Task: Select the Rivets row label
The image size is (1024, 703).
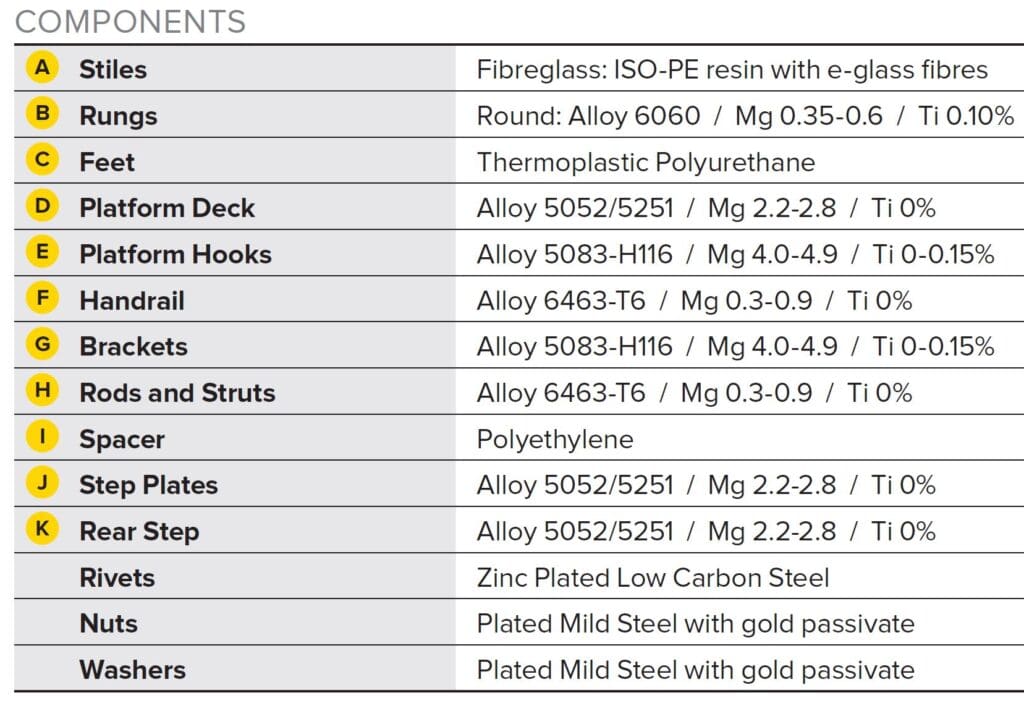Action: point(118,578)
